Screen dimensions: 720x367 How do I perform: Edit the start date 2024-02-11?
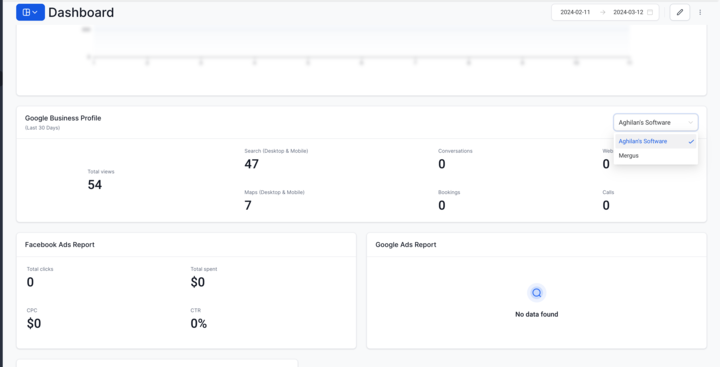pos(575,12)
